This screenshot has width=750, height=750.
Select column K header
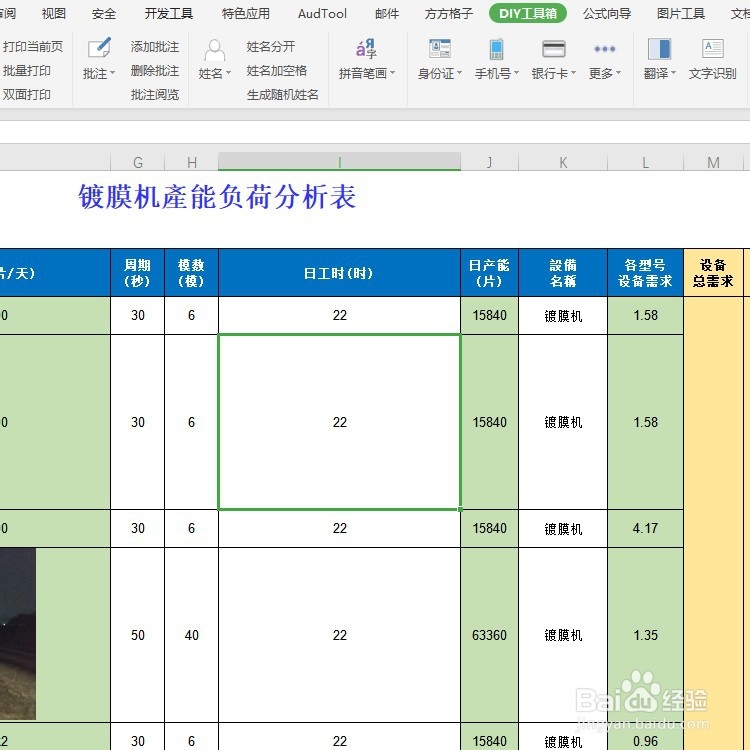[x=563, y=162]
